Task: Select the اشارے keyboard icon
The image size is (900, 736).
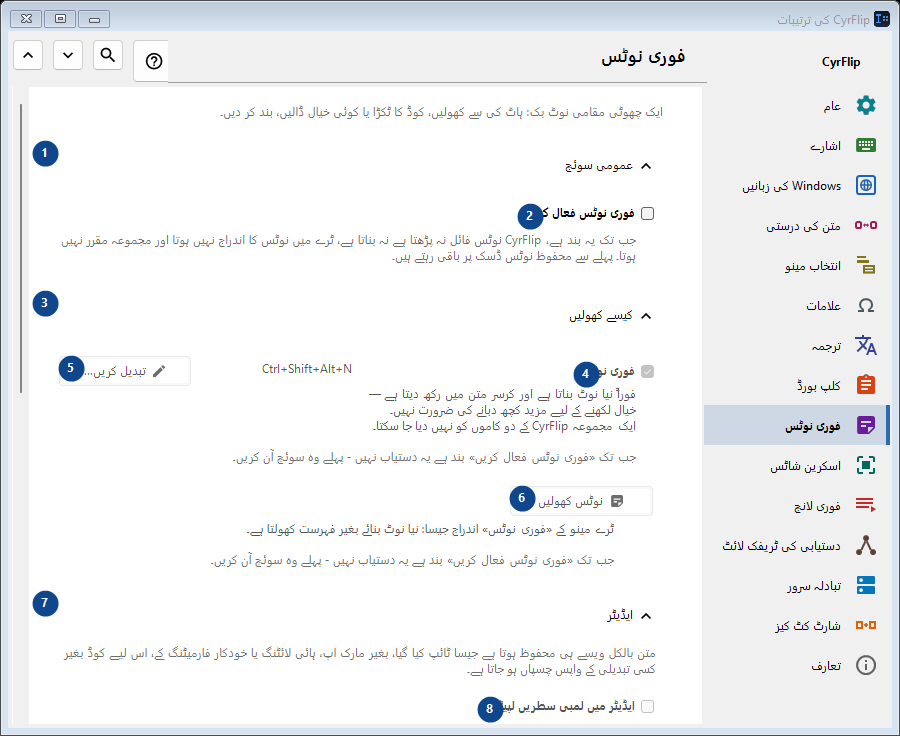Action: [x=866, y=145]
